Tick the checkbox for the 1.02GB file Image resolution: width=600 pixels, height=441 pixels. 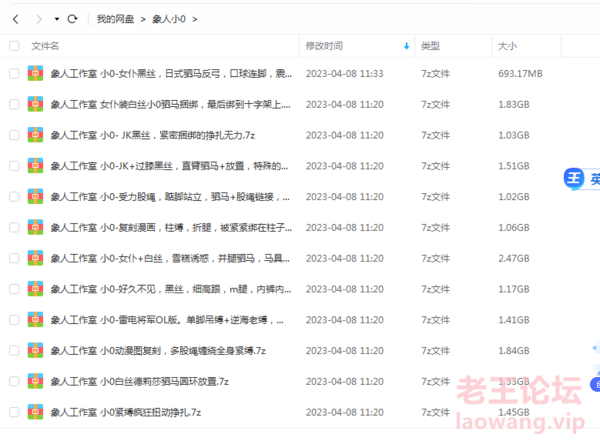[14, 197]
